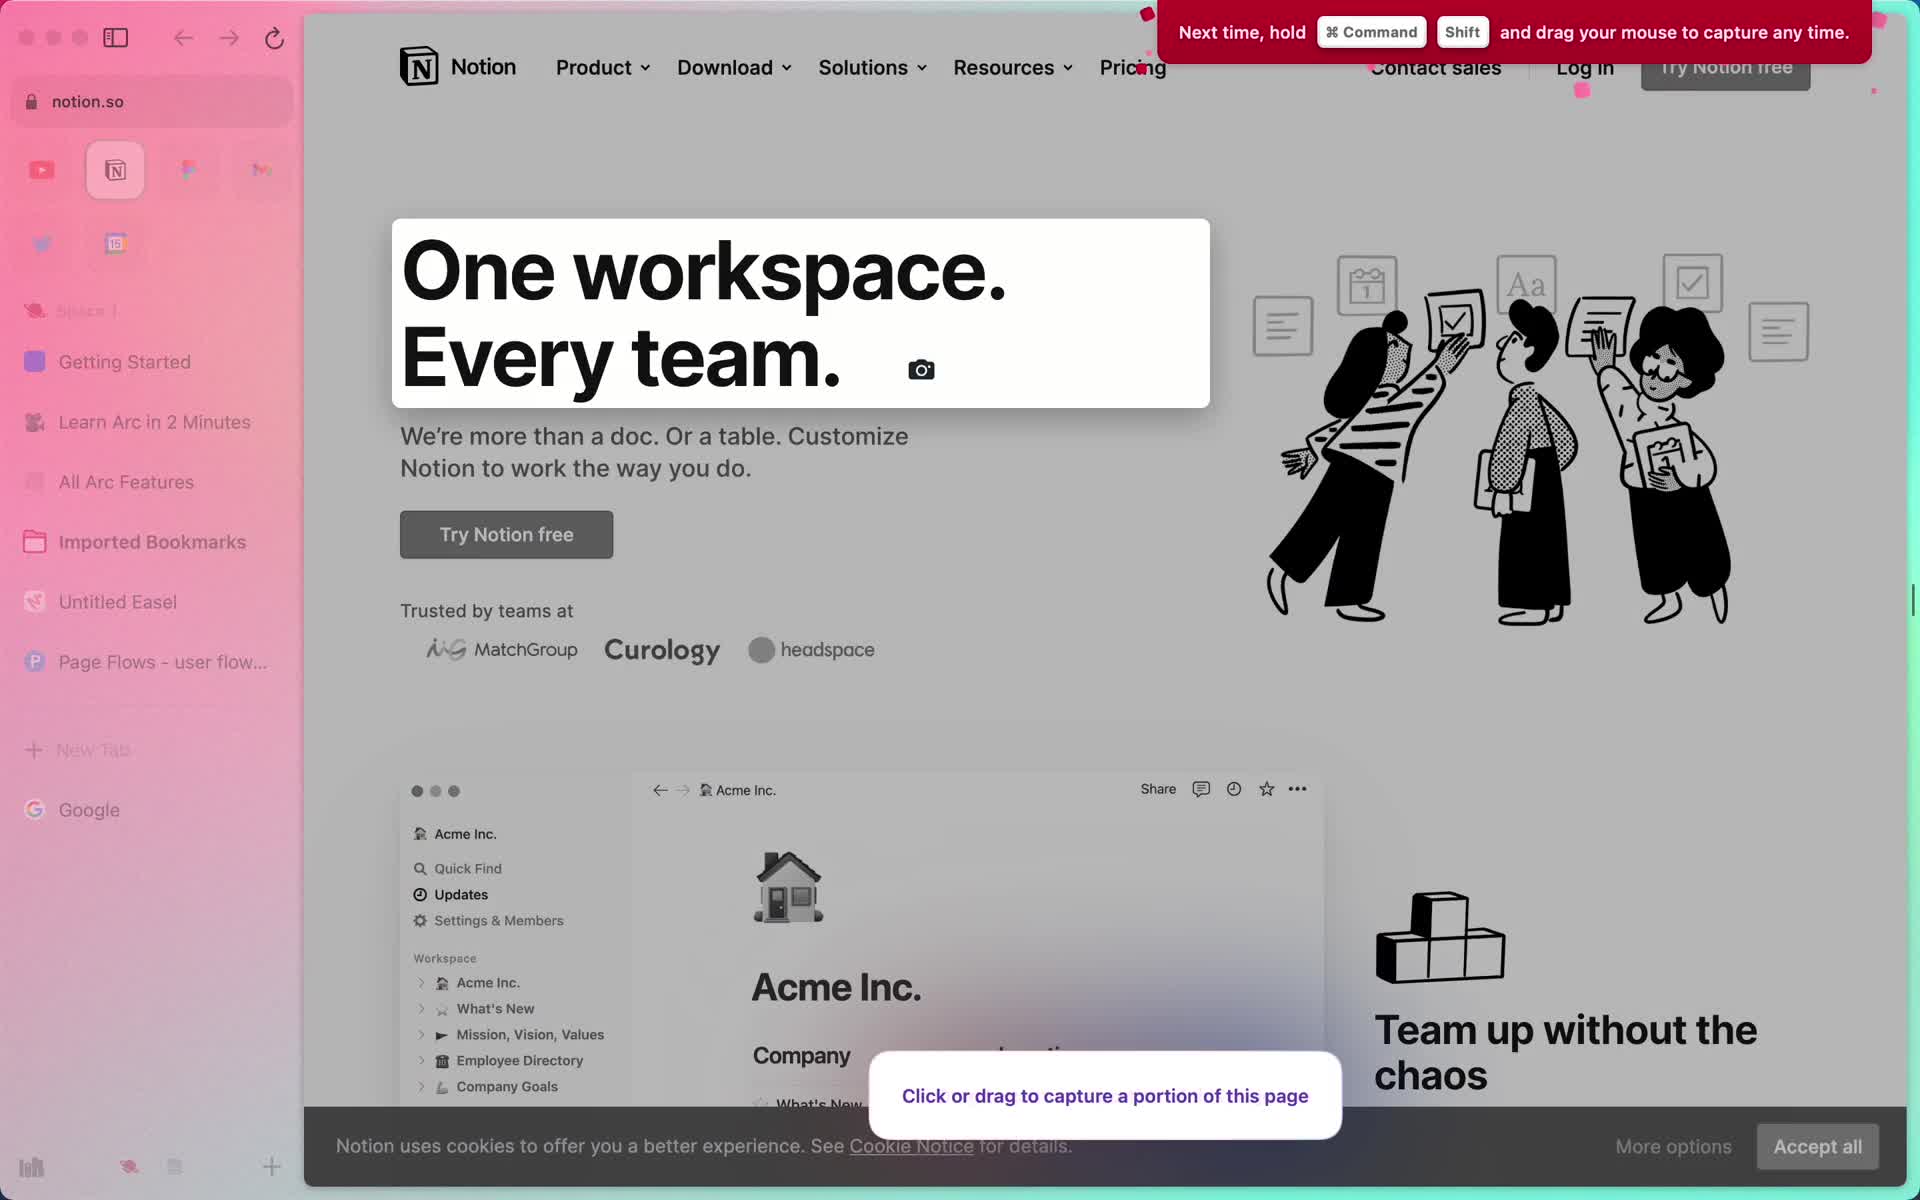The image size is (1920, 1200).
Task: Click the Try Notion free button
Action: (506, 534)
